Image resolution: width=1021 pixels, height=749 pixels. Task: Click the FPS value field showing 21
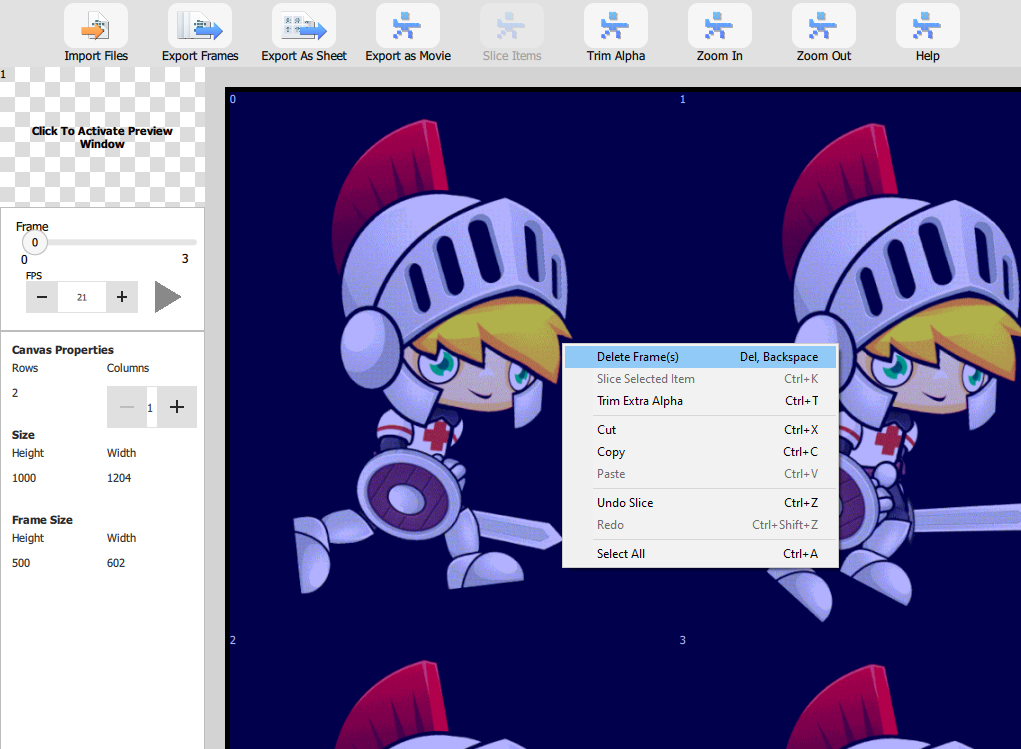pos(82,297)
